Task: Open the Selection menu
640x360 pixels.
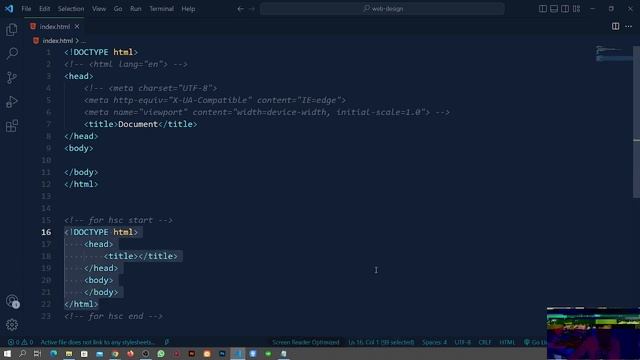Action: click(71, 9)
